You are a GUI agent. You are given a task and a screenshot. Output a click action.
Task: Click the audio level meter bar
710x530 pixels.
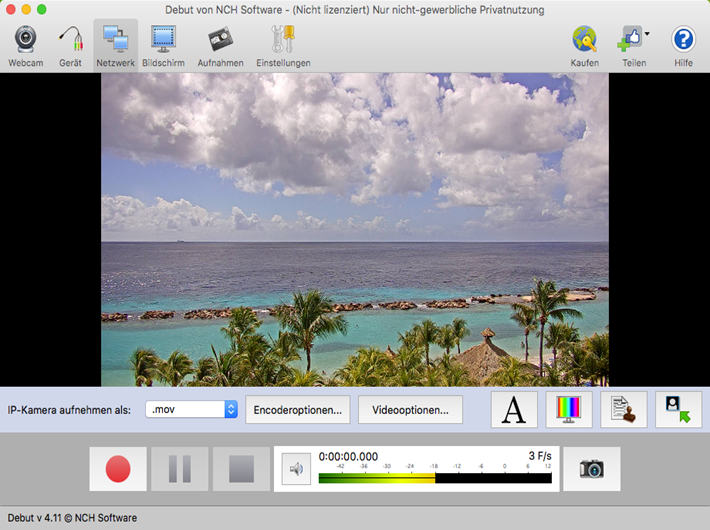click(x=435, y=478)
